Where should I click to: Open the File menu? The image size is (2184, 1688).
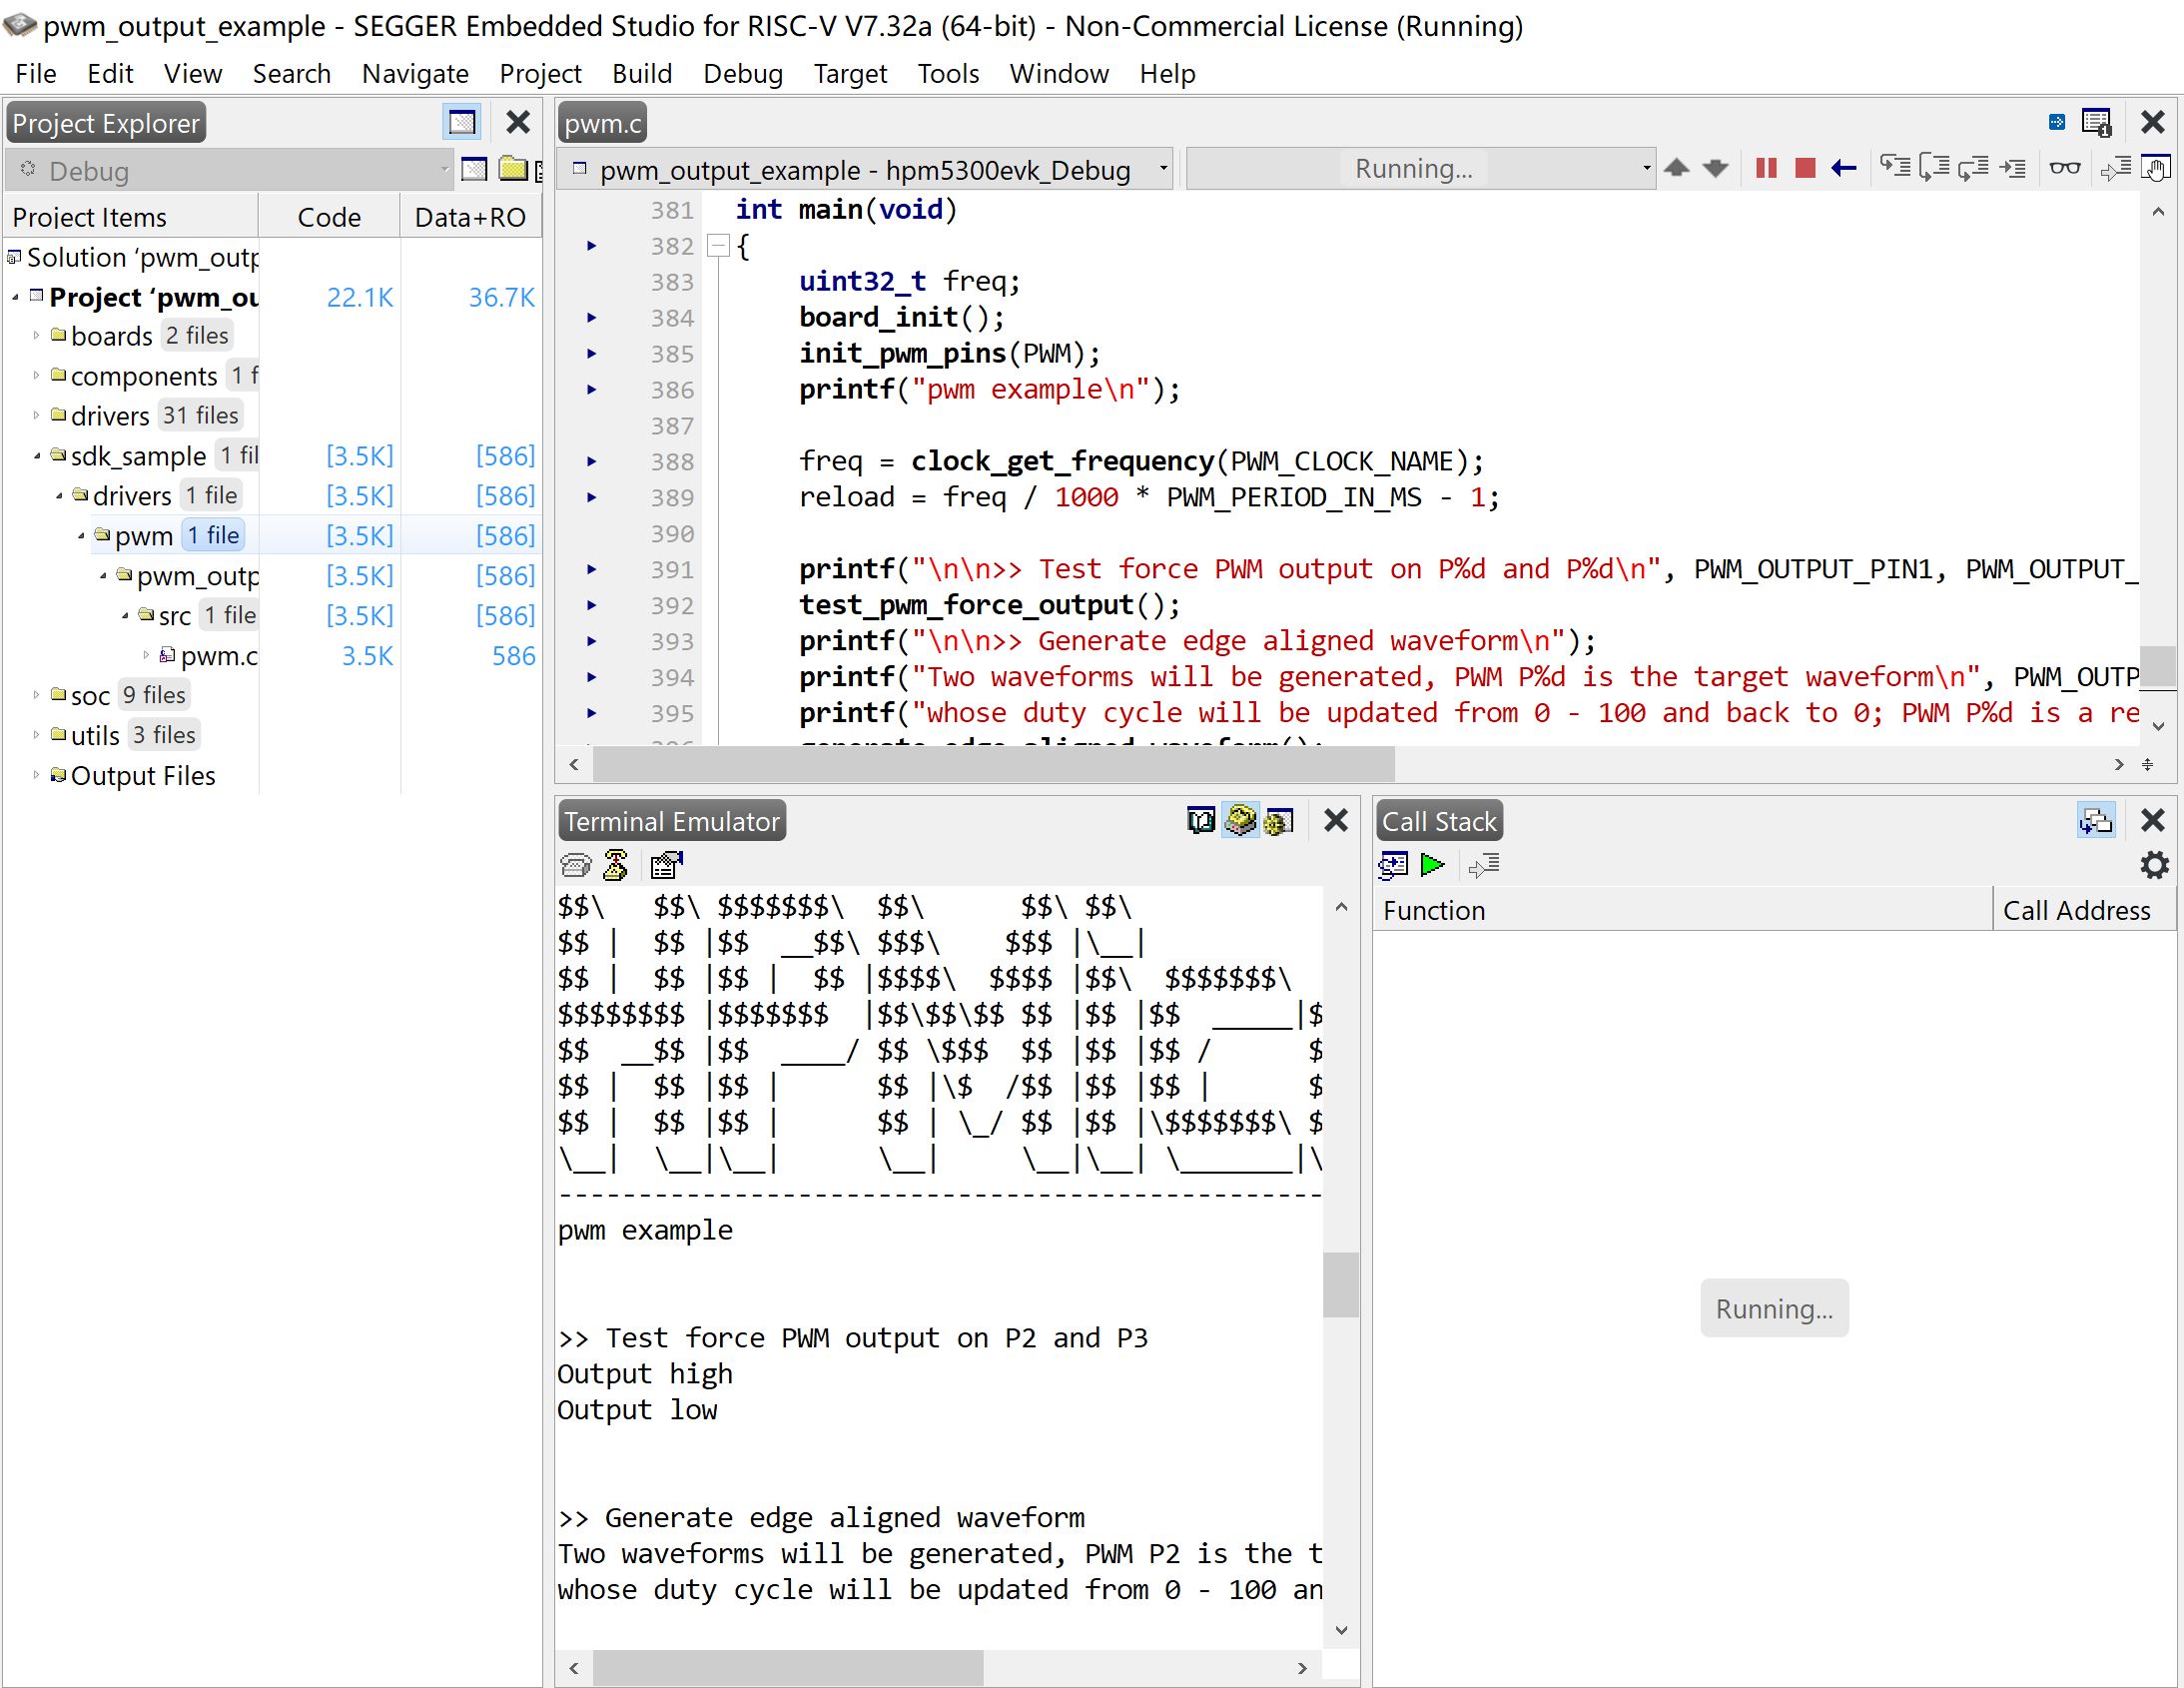click(36, 73)
